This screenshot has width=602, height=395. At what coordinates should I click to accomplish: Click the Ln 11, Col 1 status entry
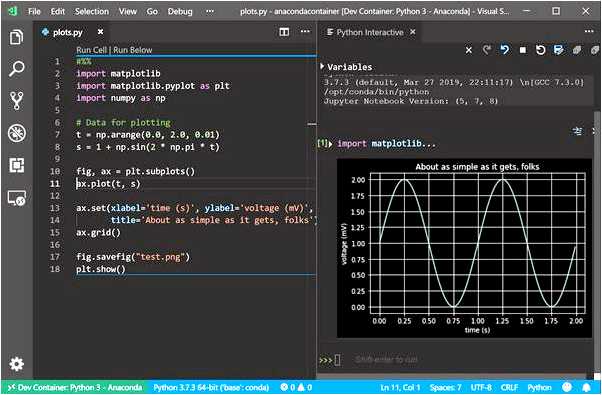tap(400, 387)
